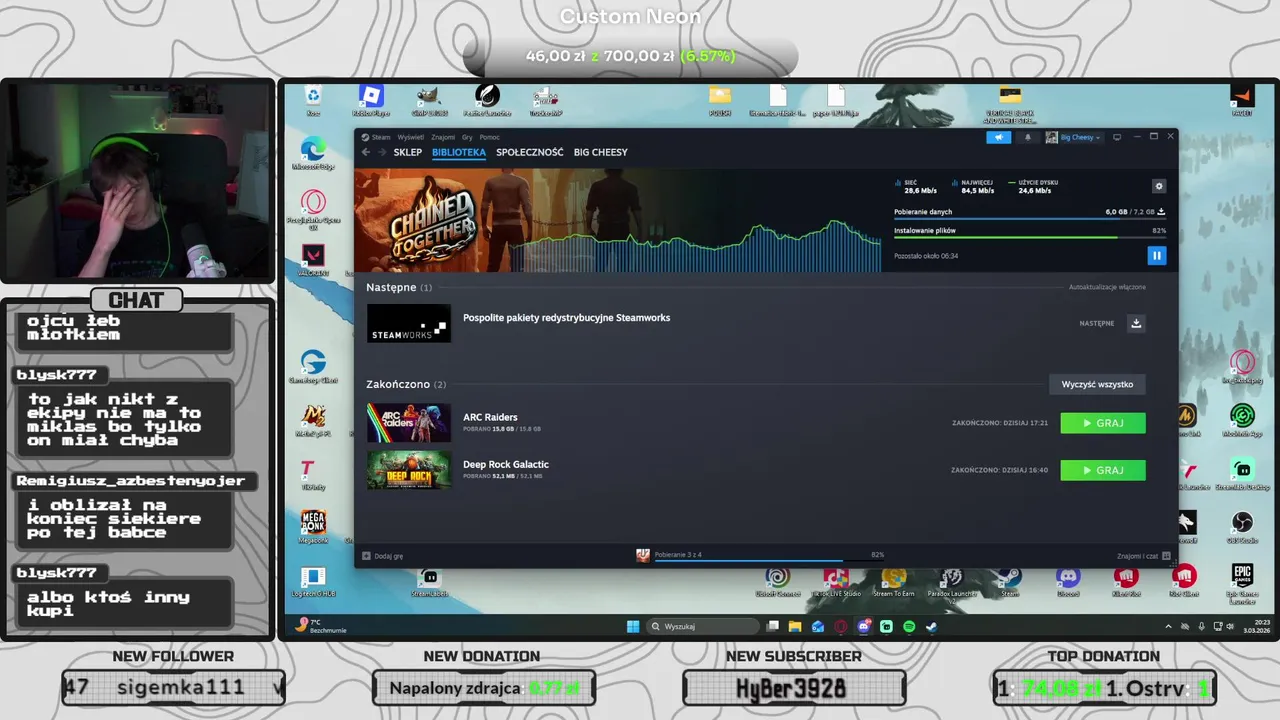Viewport: 1280px width, 720px height.
Task: Open the Windows Start menu
Action: 632,627
